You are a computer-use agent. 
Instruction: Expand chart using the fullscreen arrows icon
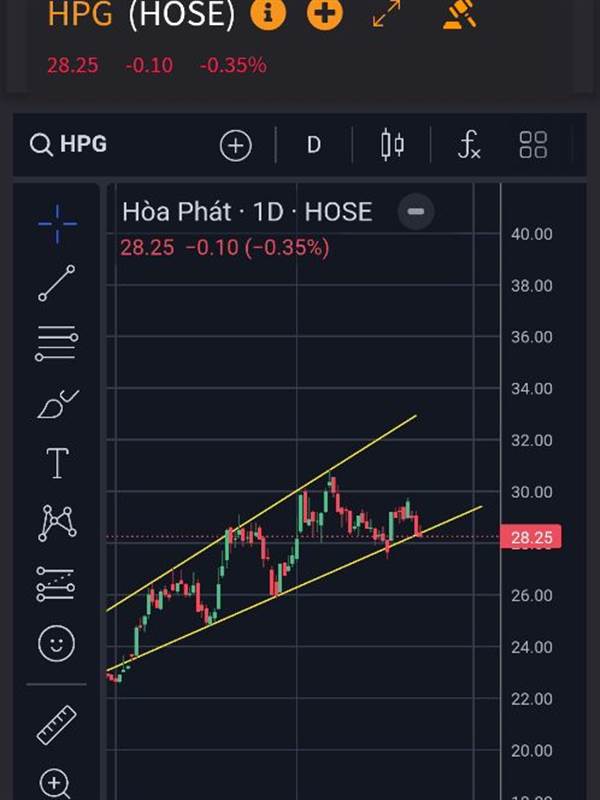387,13
